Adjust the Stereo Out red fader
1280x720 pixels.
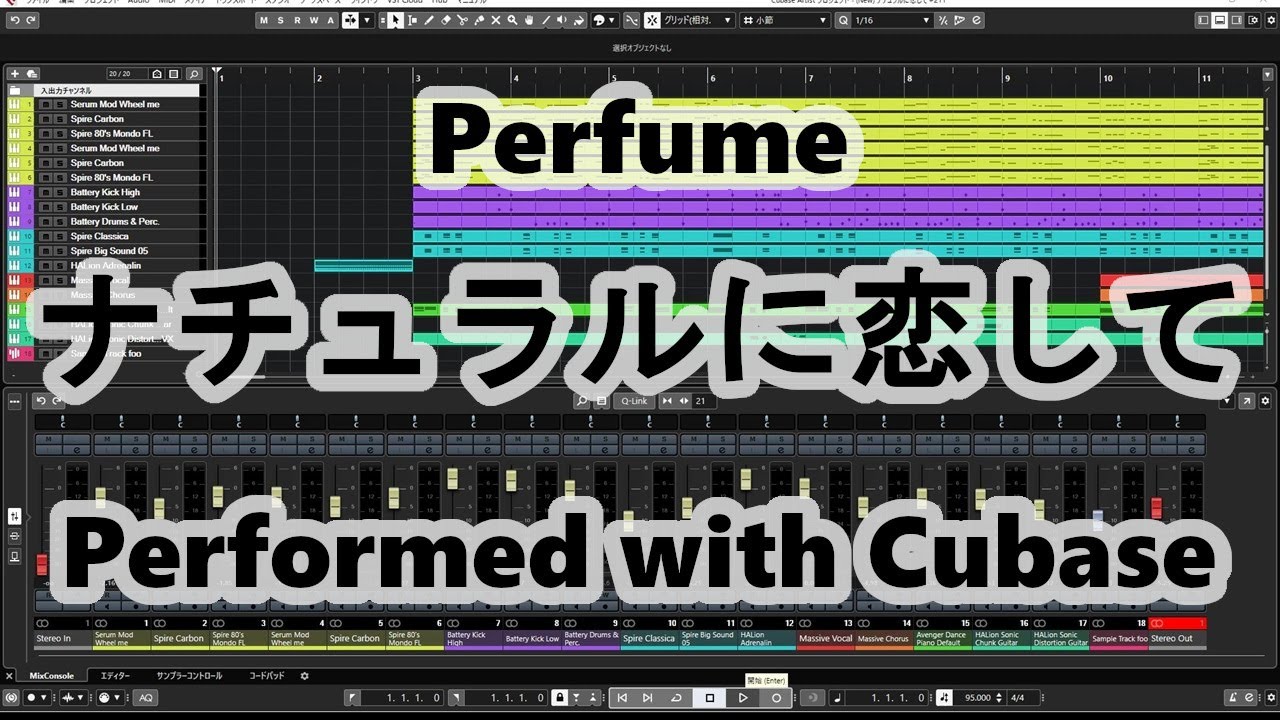[x=1157, y=507]
